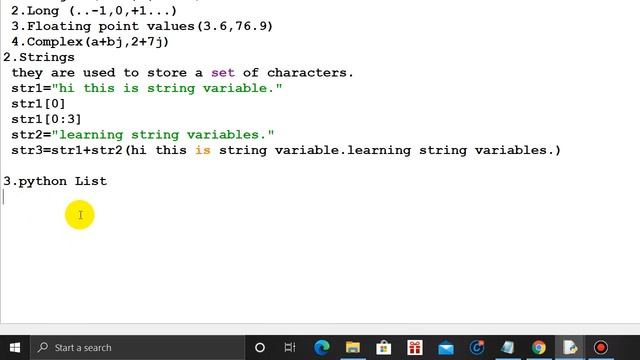Open File Explorer from taskbar
640x360 pixels.
point(353,347)
